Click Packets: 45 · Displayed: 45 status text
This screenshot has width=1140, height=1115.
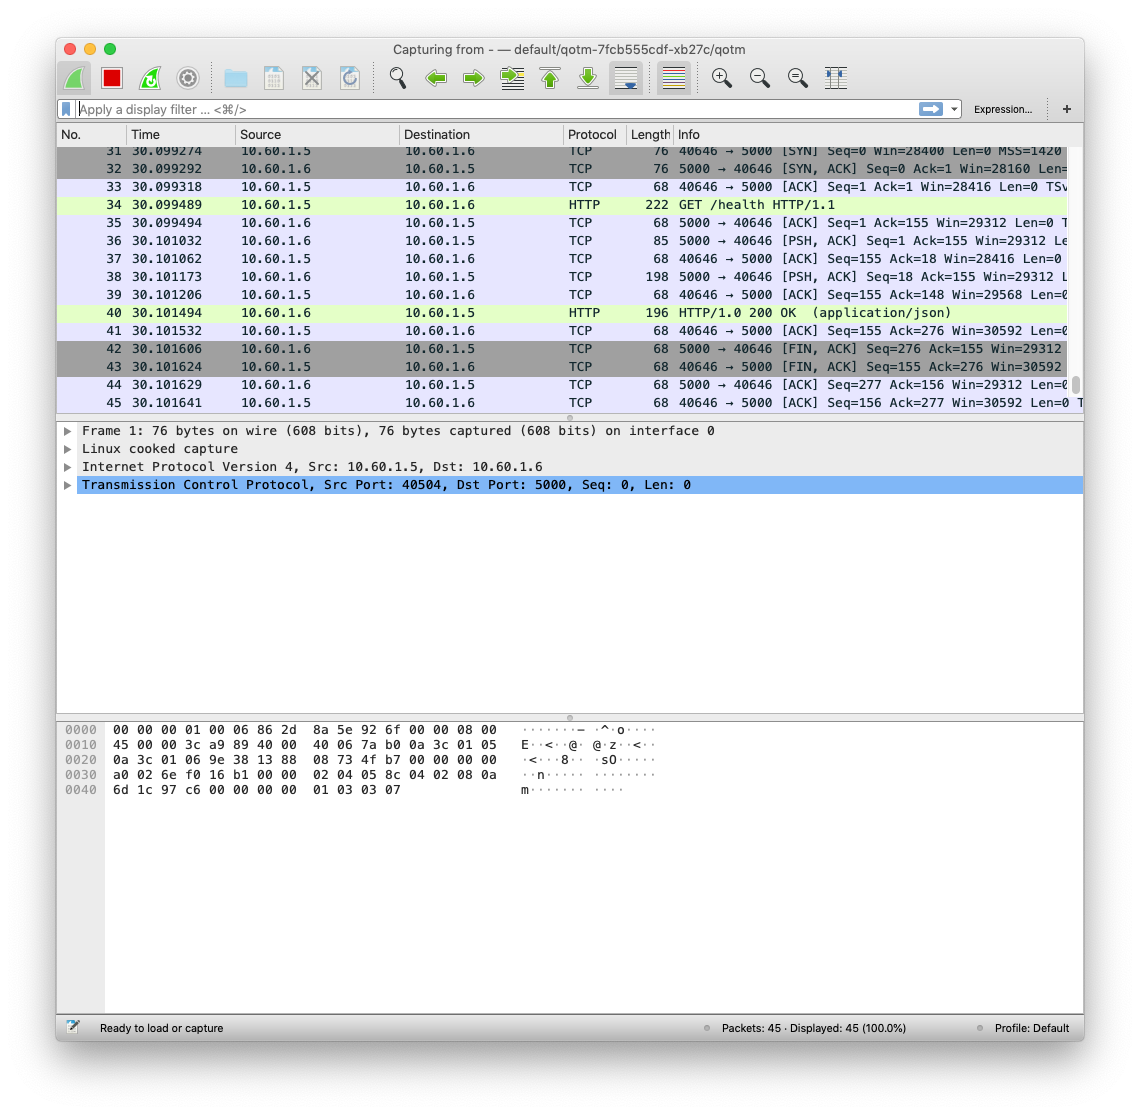(814, 1029)
